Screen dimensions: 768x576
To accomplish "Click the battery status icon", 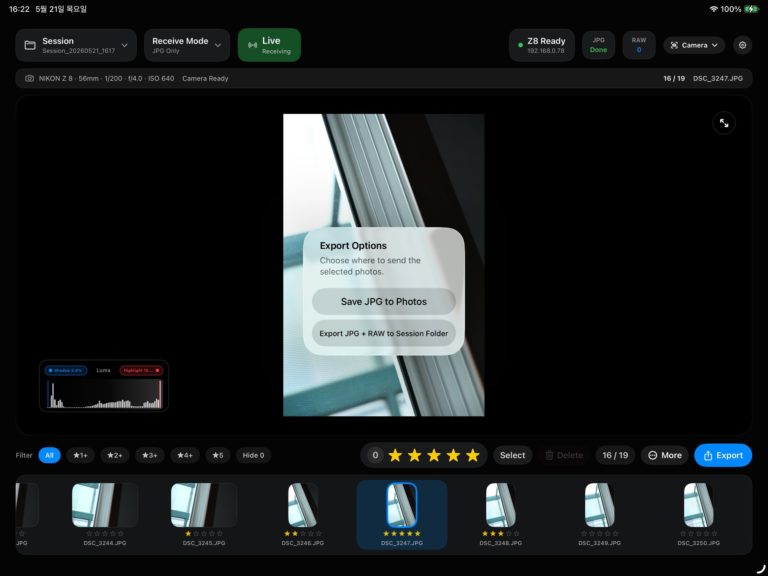I will click(751, 9).
